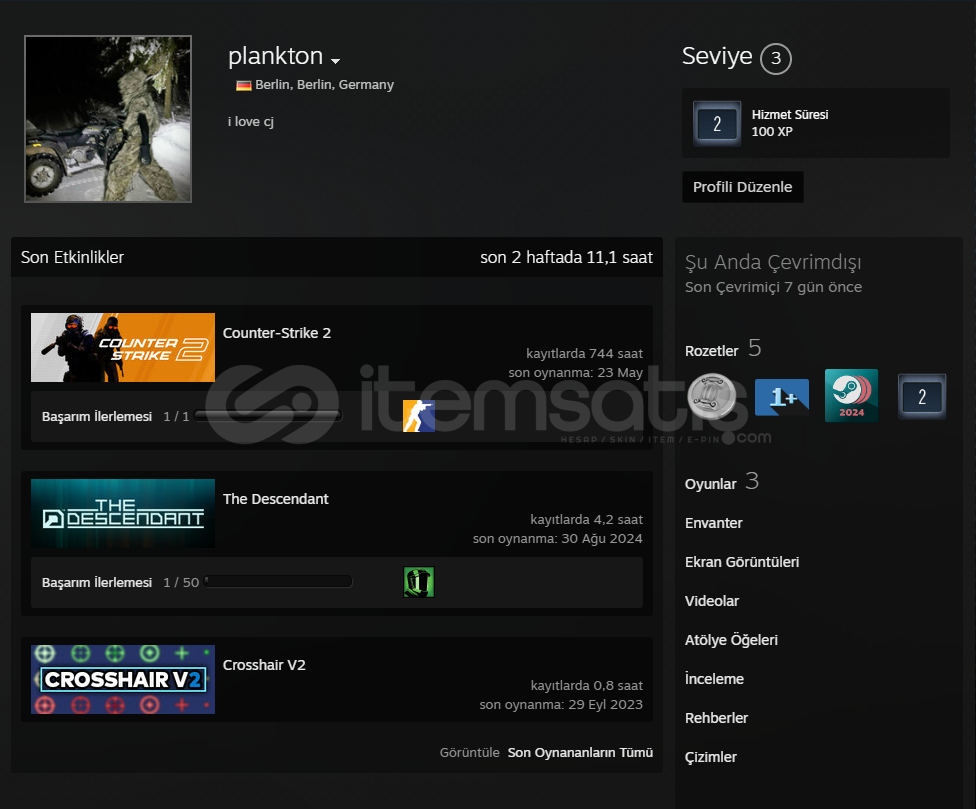Viewport: 976px width, 809px height.
Task: Open the plankton profile avatar image
Action: pyautogui.click(x=108, y=119)
